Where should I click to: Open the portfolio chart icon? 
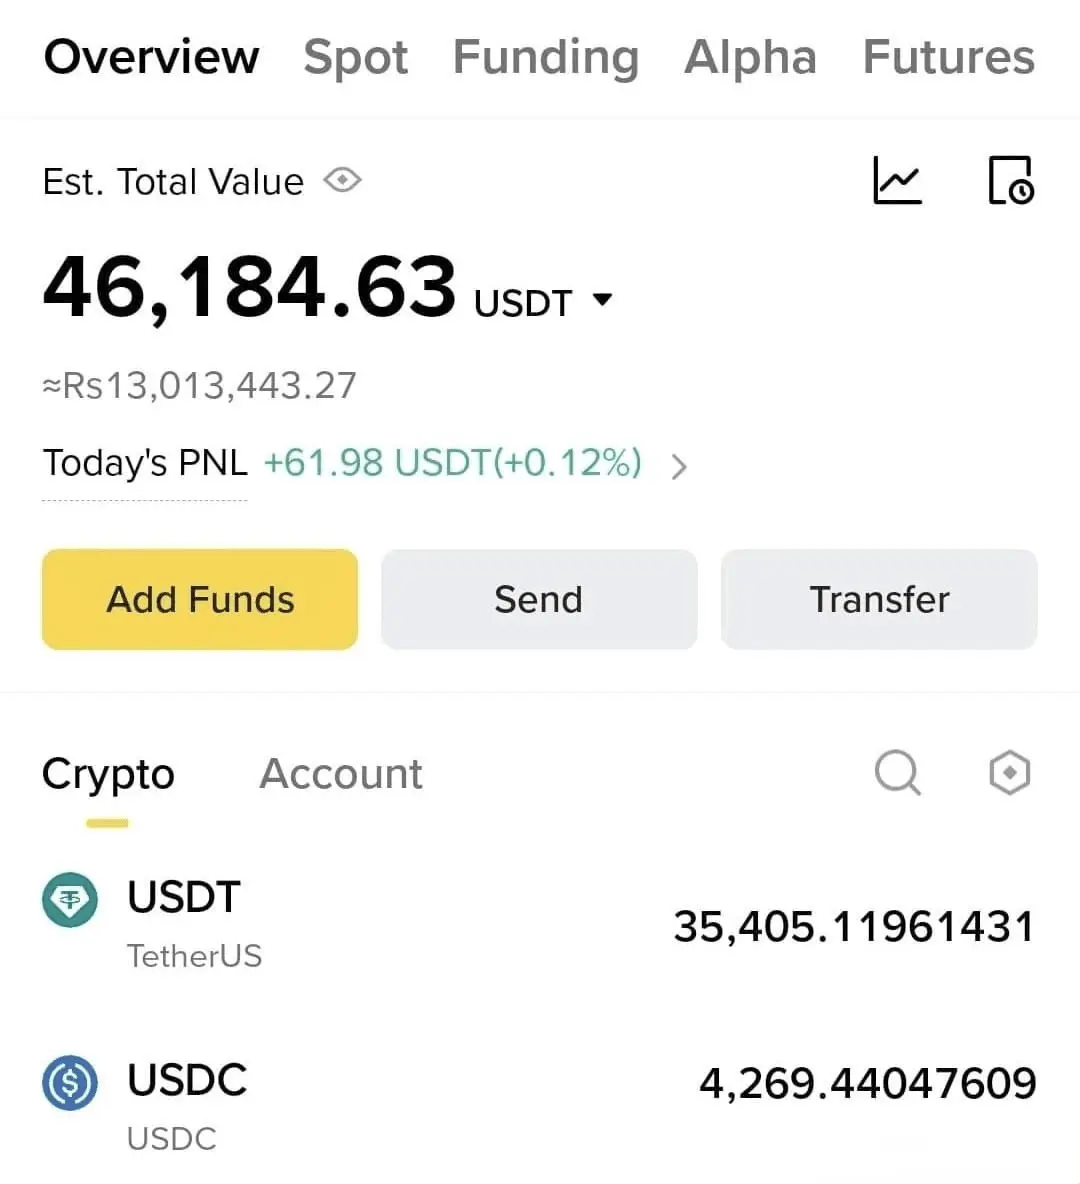point(897,180)
